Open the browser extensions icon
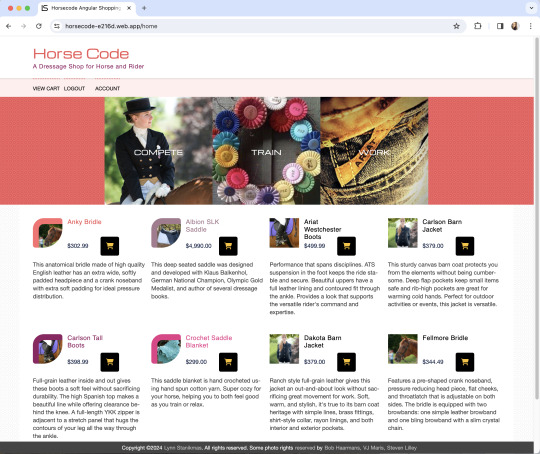This screenshot has height=454, width=540. click(478, 26)
